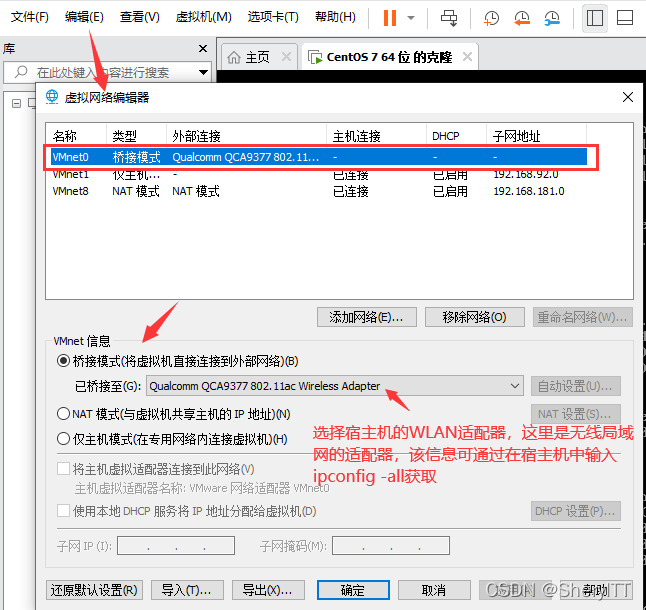Click the 192.168.181.0 subnet address cell
This screenshot has height=610, width=646.
point(529,192)
